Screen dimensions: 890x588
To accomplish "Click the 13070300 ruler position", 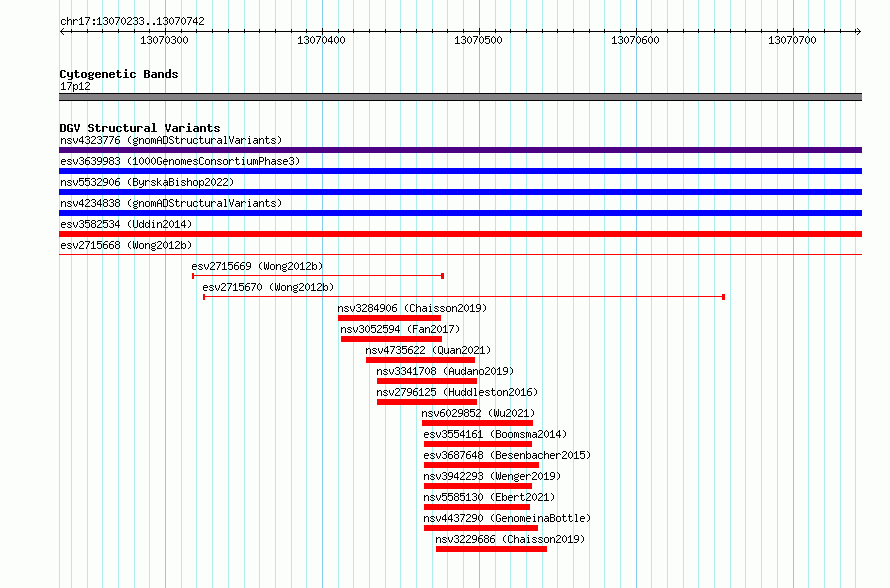I will coord(164,40).
